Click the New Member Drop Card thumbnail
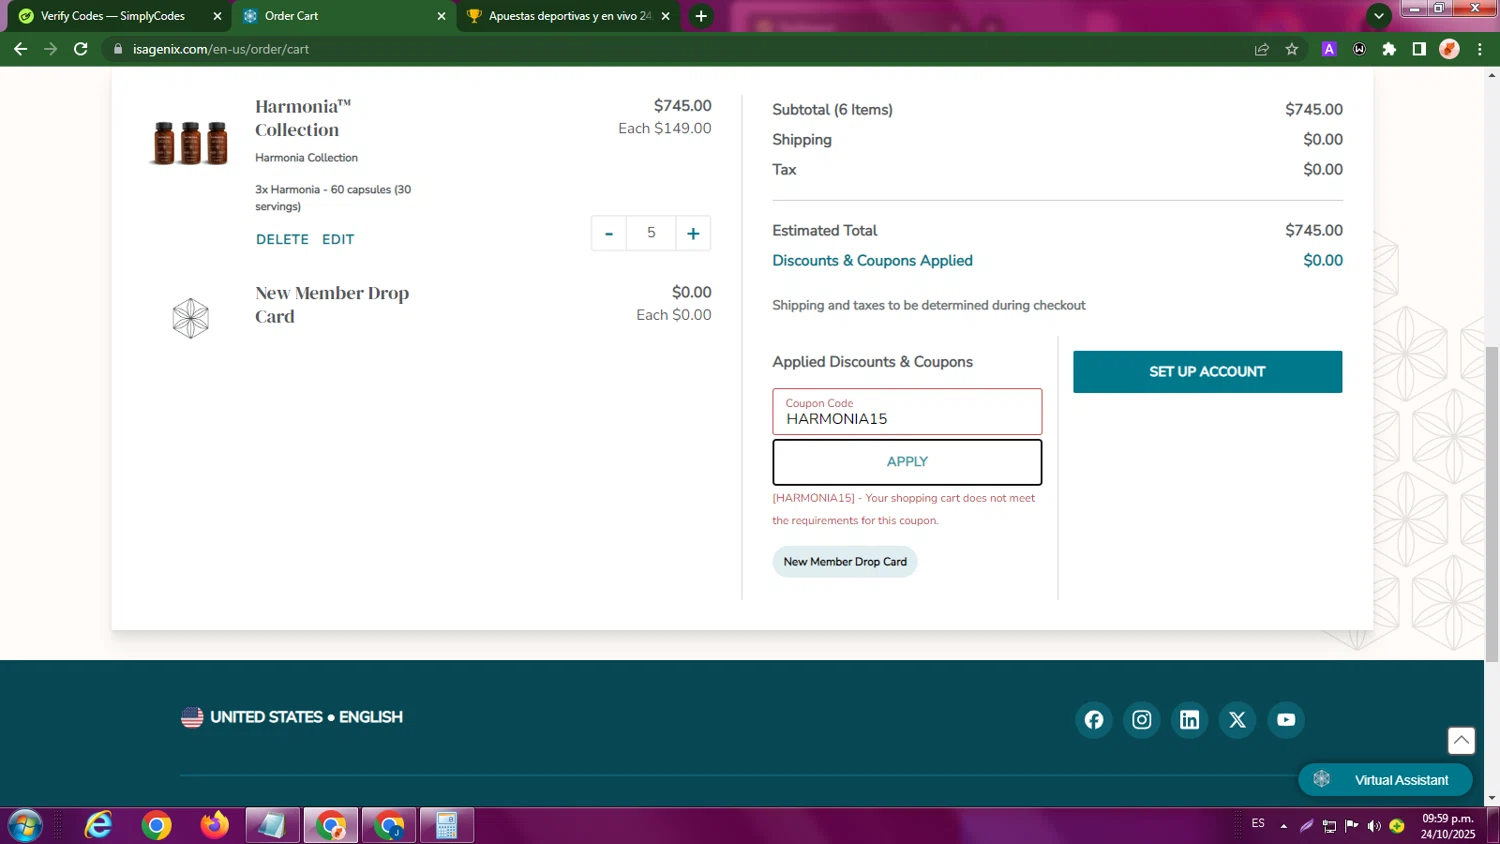Viewport: 1500px width, 844px height. [190, 318]
